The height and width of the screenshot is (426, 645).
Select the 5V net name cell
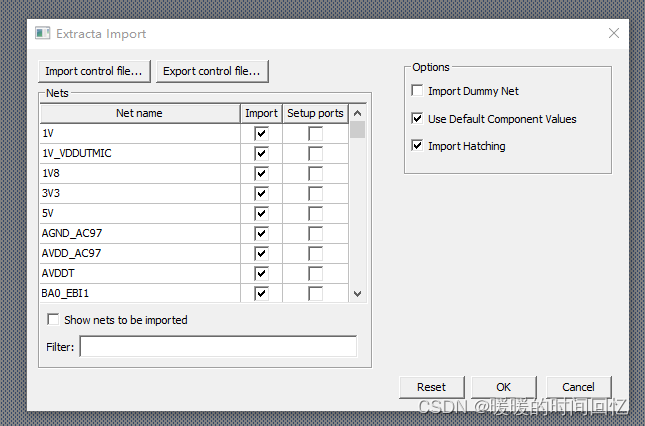click(140, 214)
